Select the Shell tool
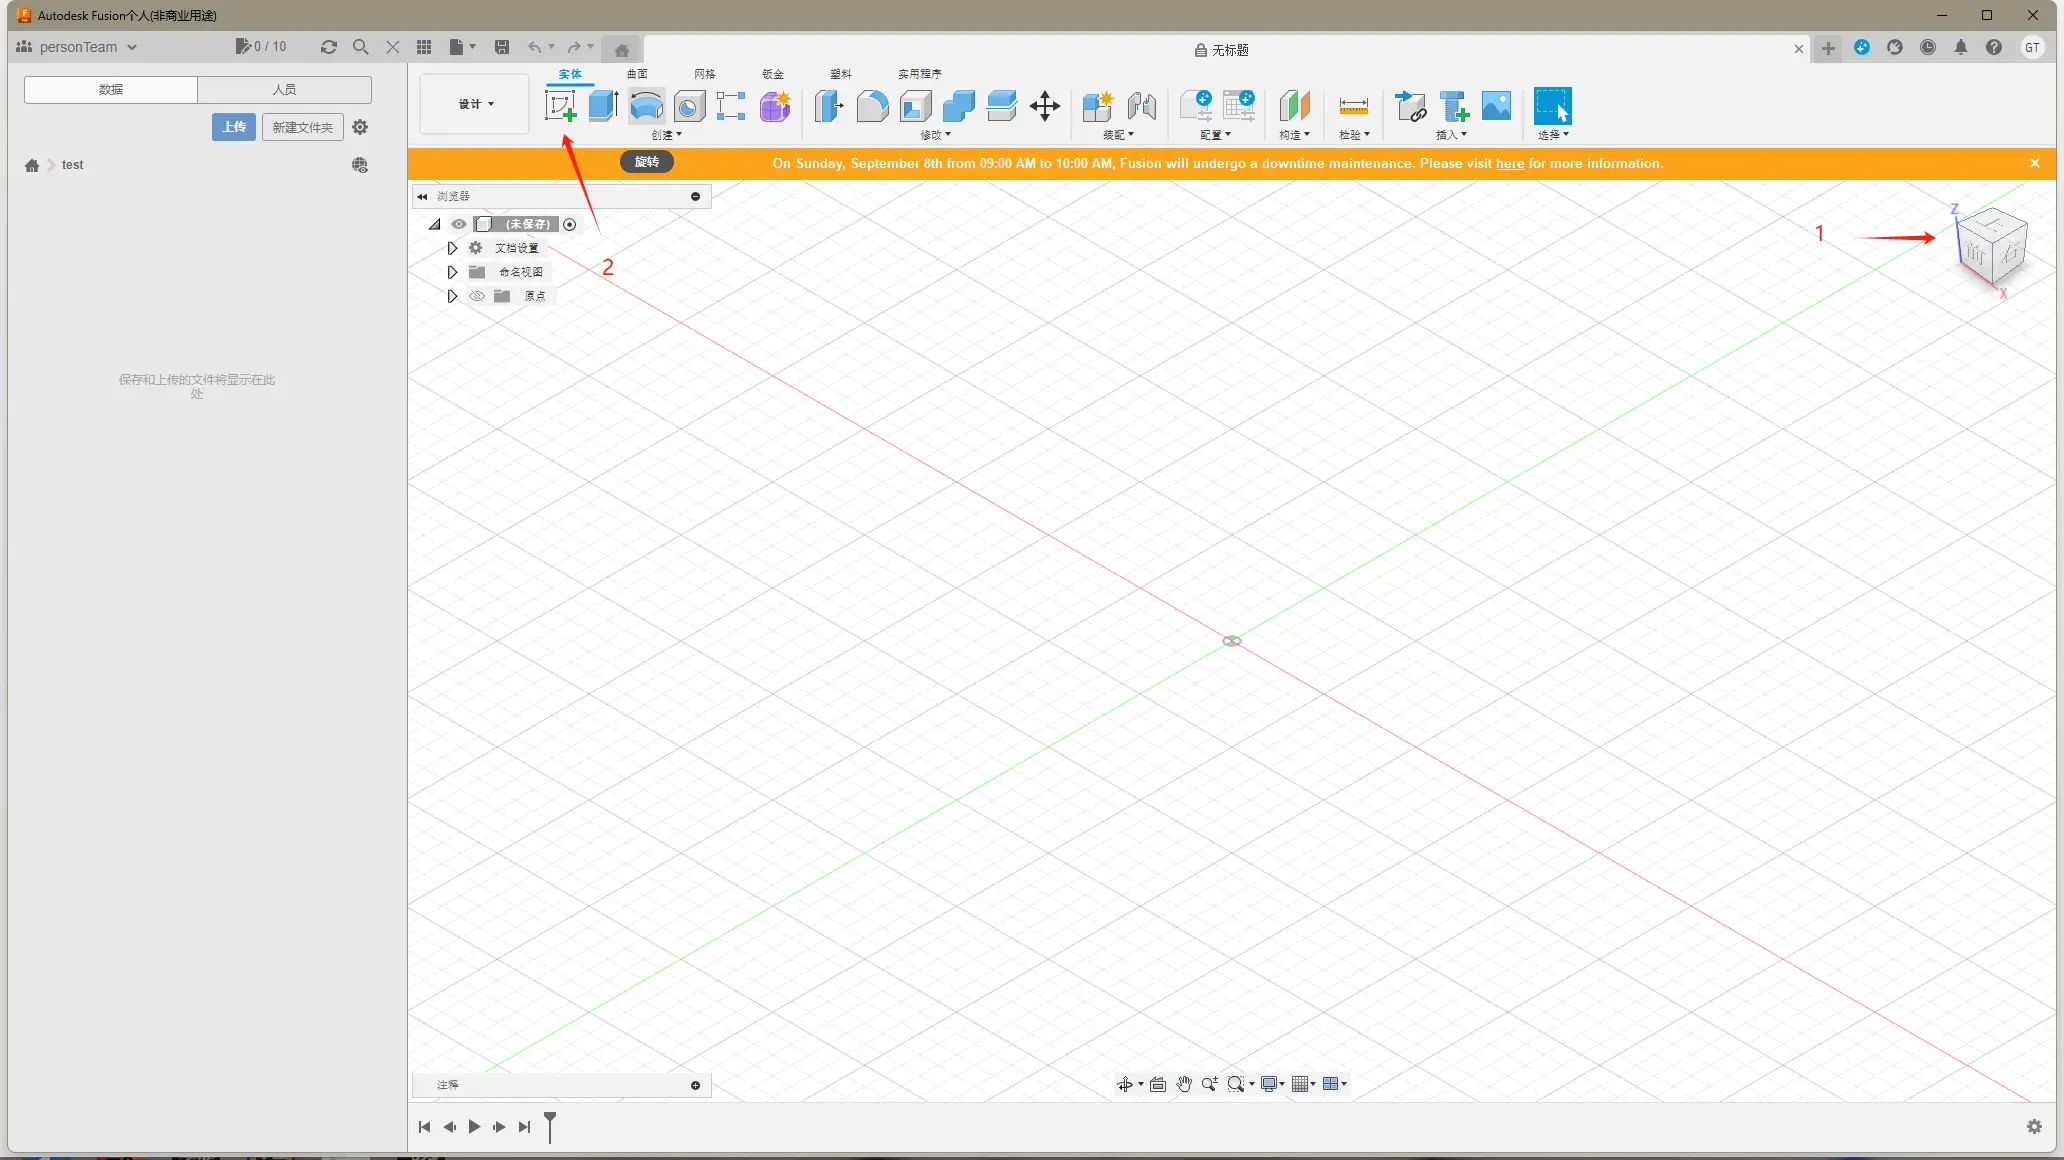The width and height of the screenshot is (2064, 1160). (915, 105)
